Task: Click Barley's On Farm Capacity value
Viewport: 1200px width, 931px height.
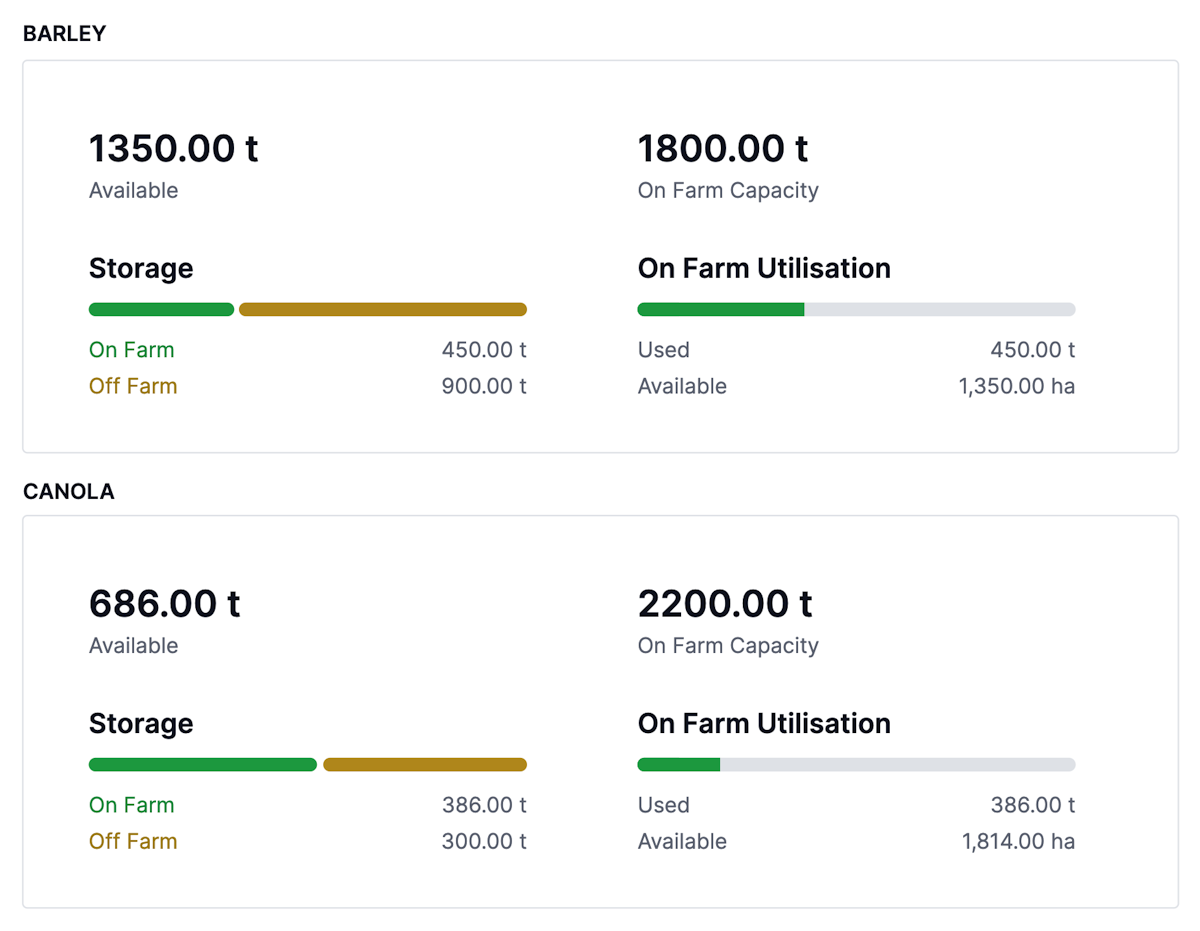Action: (x=723, y=148)
